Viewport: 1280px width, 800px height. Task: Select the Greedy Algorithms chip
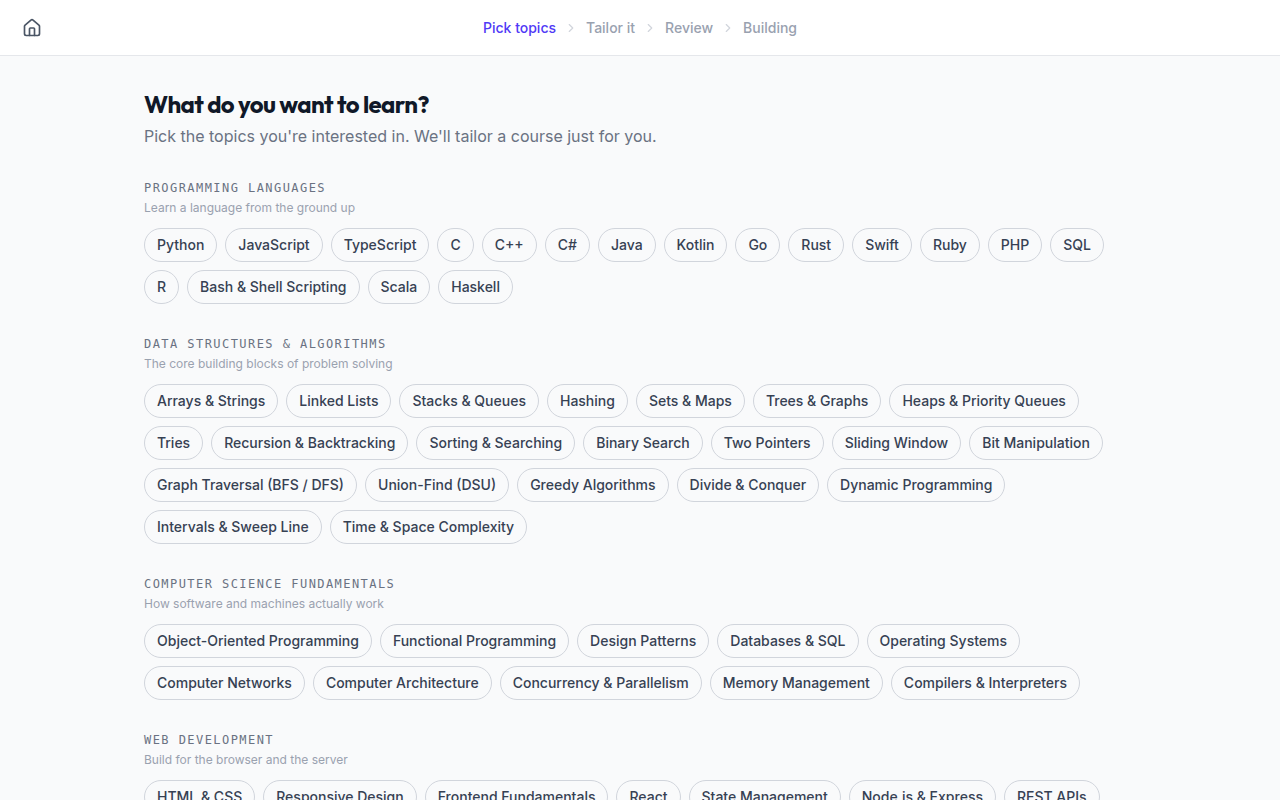(x=593, y=485)
